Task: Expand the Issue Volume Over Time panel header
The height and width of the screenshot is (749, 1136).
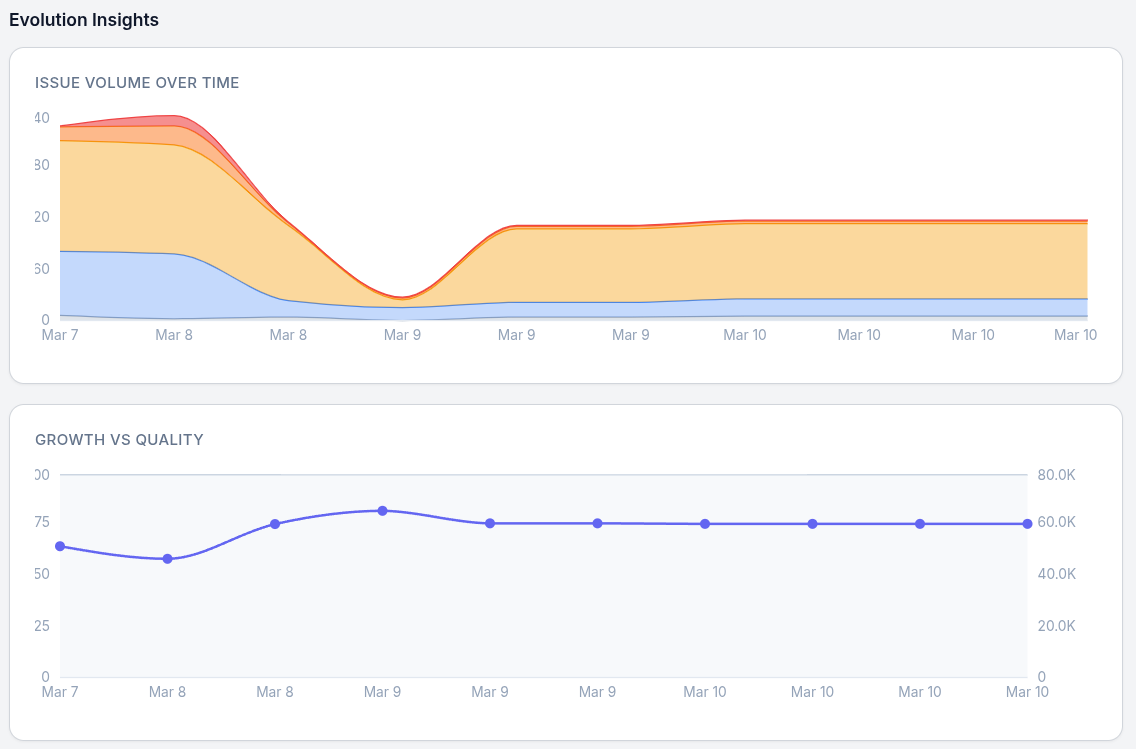Action: 137,83
